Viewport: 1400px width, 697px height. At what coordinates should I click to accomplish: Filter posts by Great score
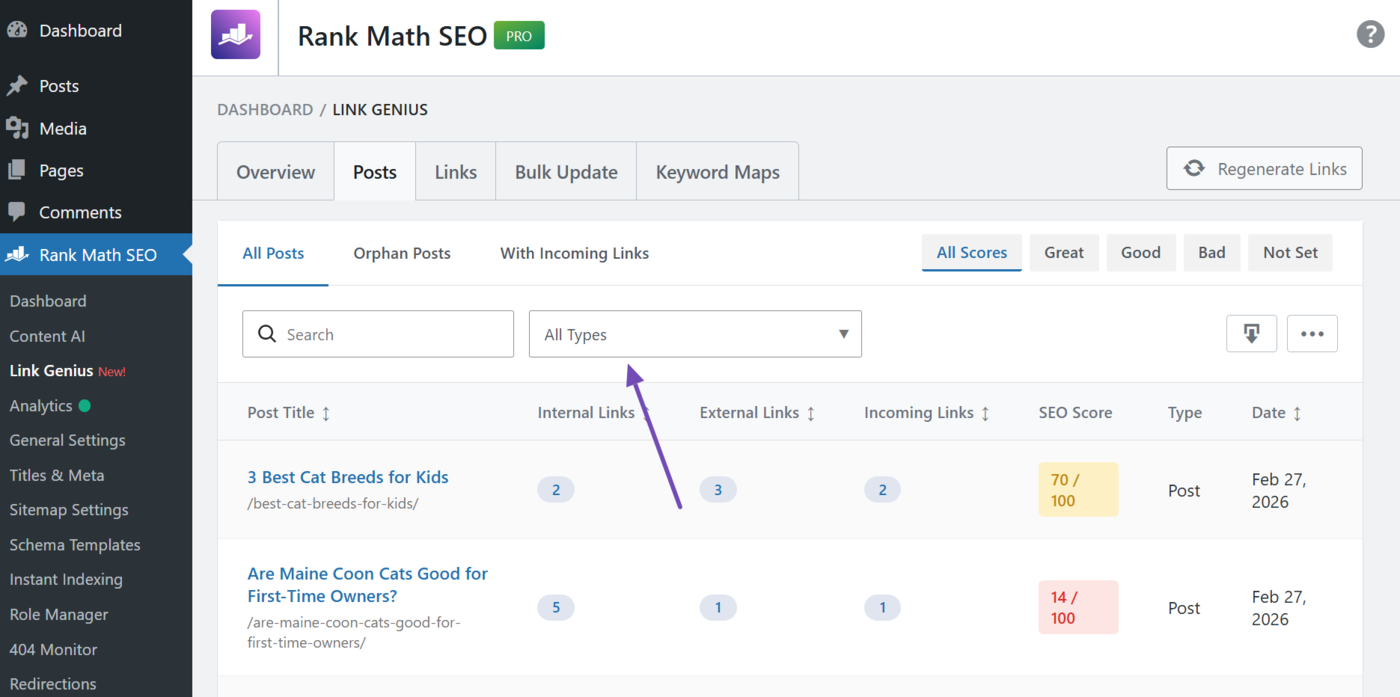click(1063, 253)
